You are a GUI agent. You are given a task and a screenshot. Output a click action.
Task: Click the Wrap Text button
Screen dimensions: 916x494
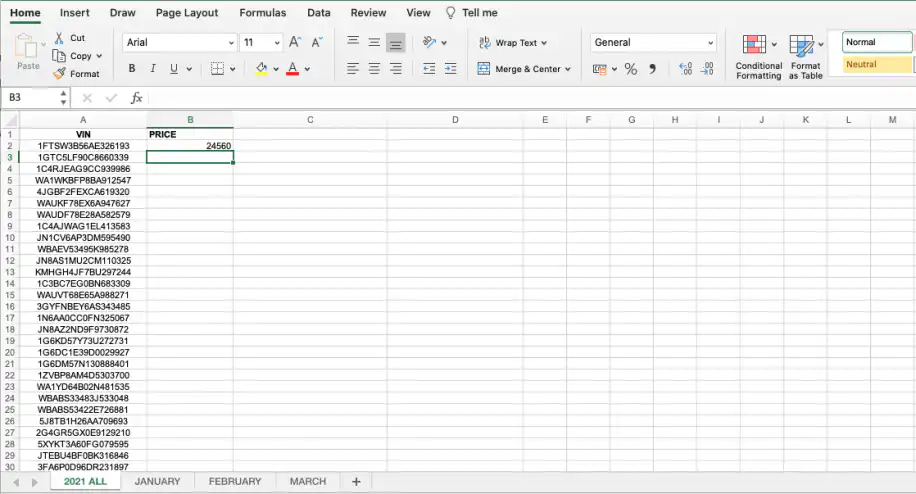click(513, 43)
